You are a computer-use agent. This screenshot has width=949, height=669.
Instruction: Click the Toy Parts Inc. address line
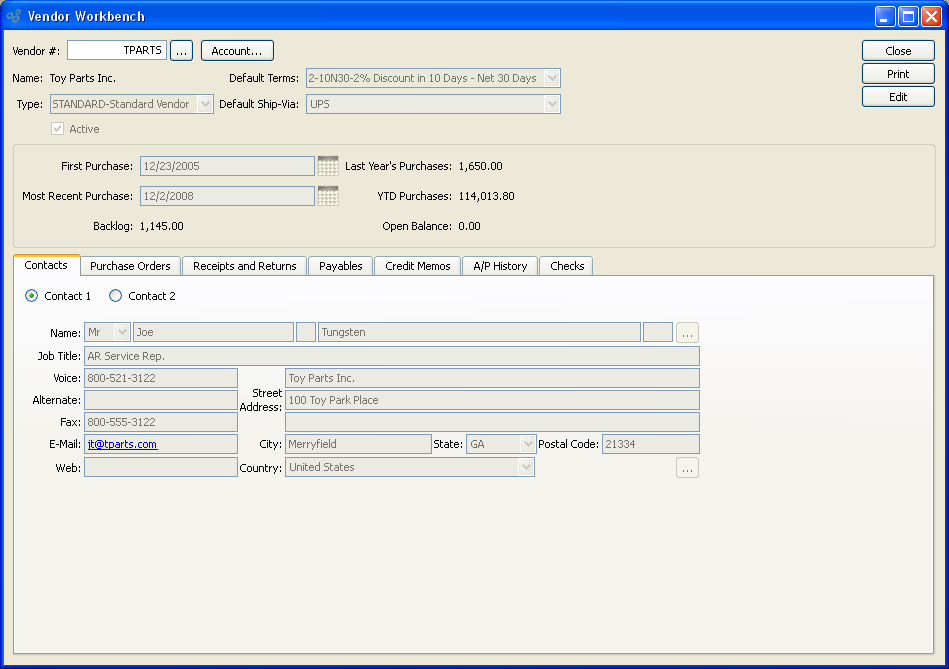[492, 378]
